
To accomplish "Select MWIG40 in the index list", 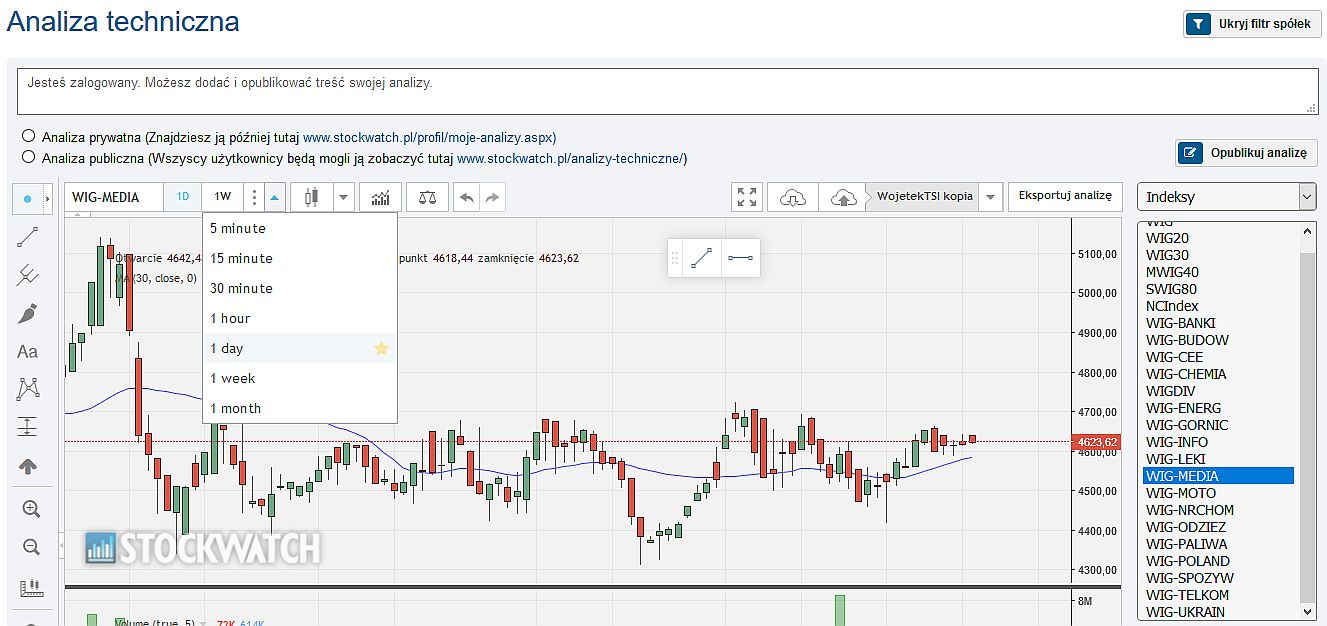I will click(1218, 272).
